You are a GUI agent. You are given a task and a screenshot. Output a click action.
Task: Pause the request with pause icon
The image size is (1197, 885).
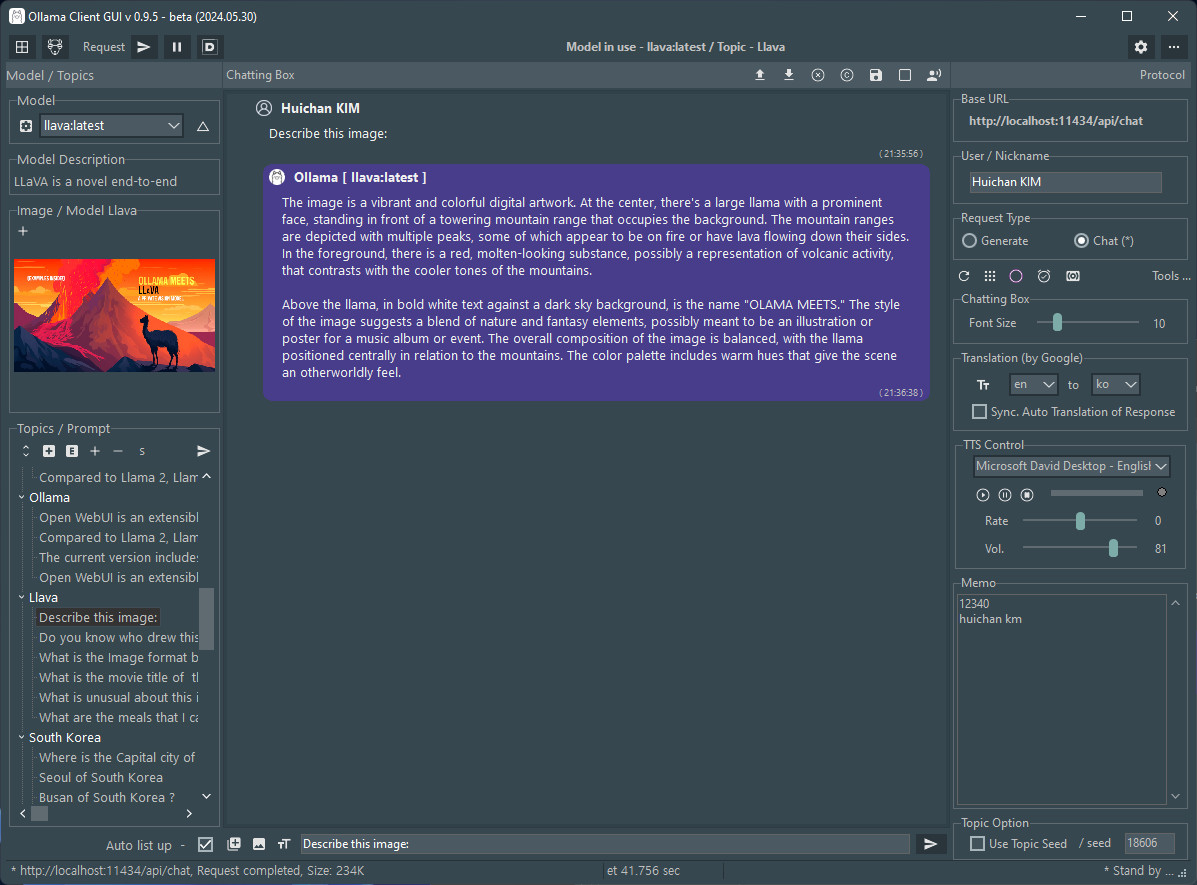176,47
